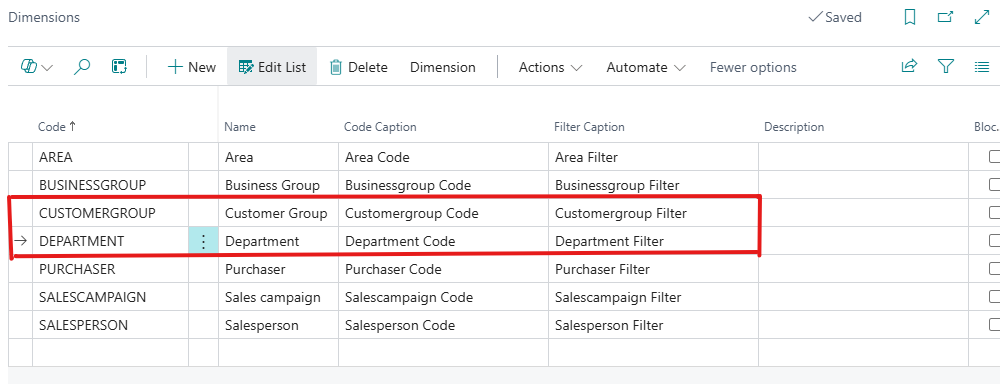Toggle Blocked checkbox for DEPARTMENT row
1005x384 pixels.
994,241
